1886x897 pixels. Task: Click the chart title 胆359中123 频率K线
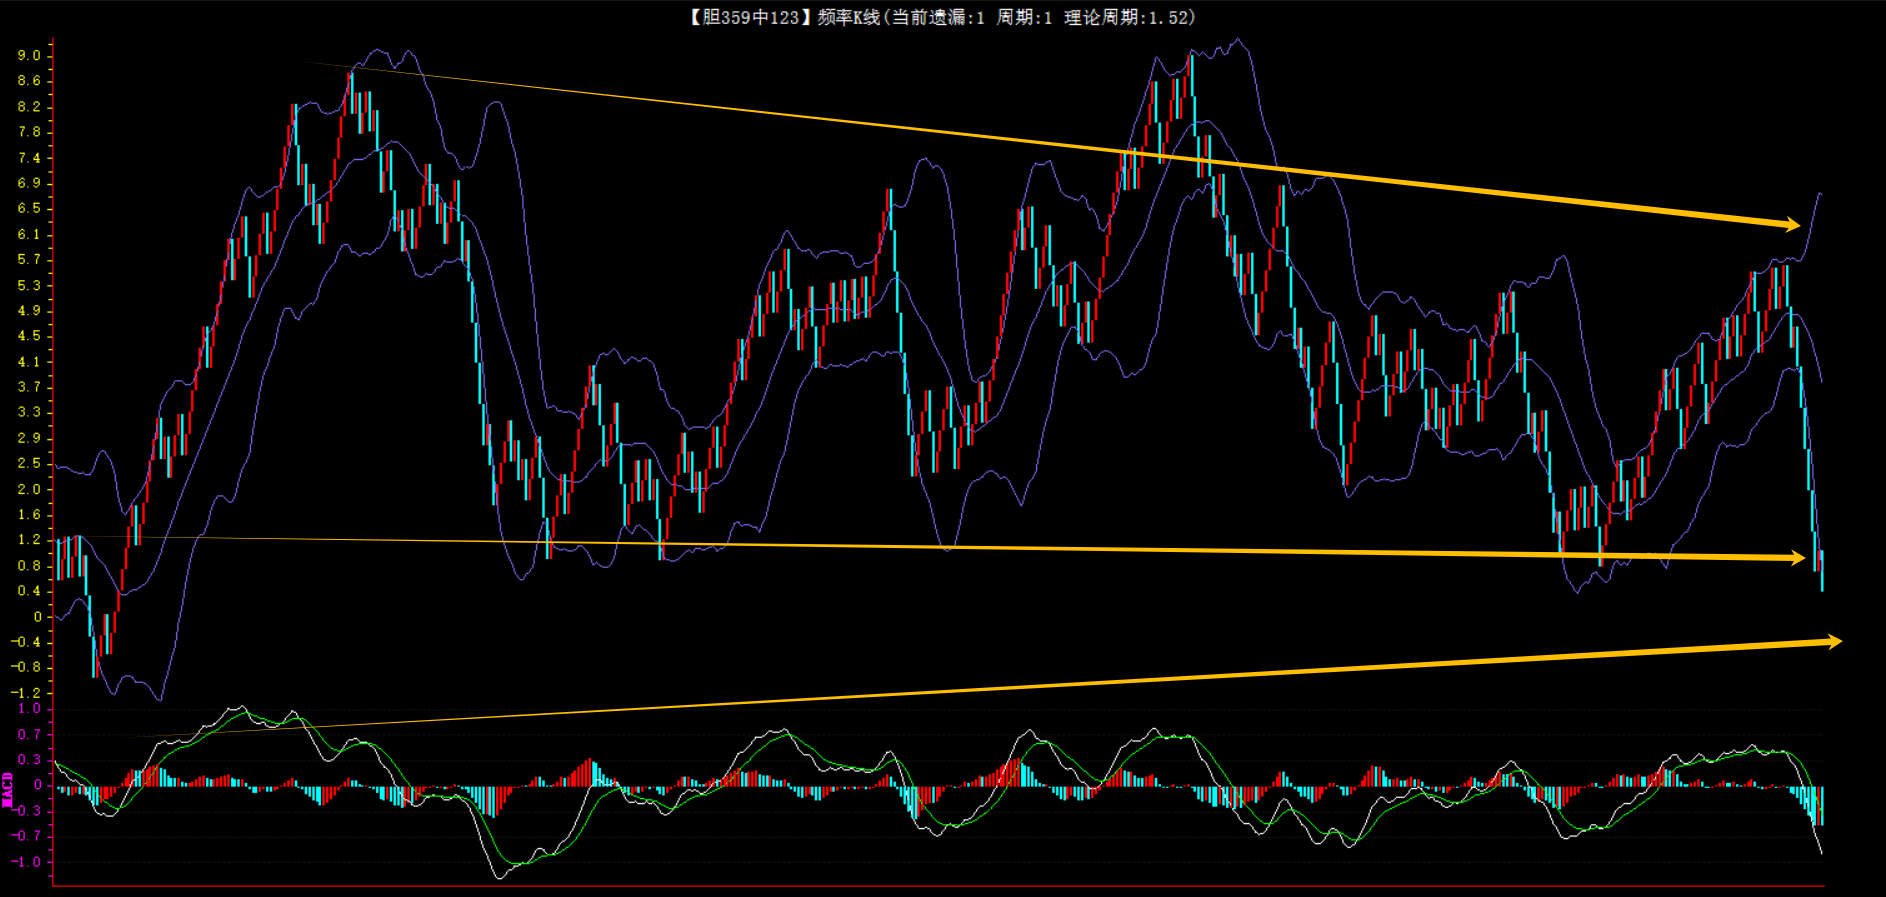click(x=784, y=17)
